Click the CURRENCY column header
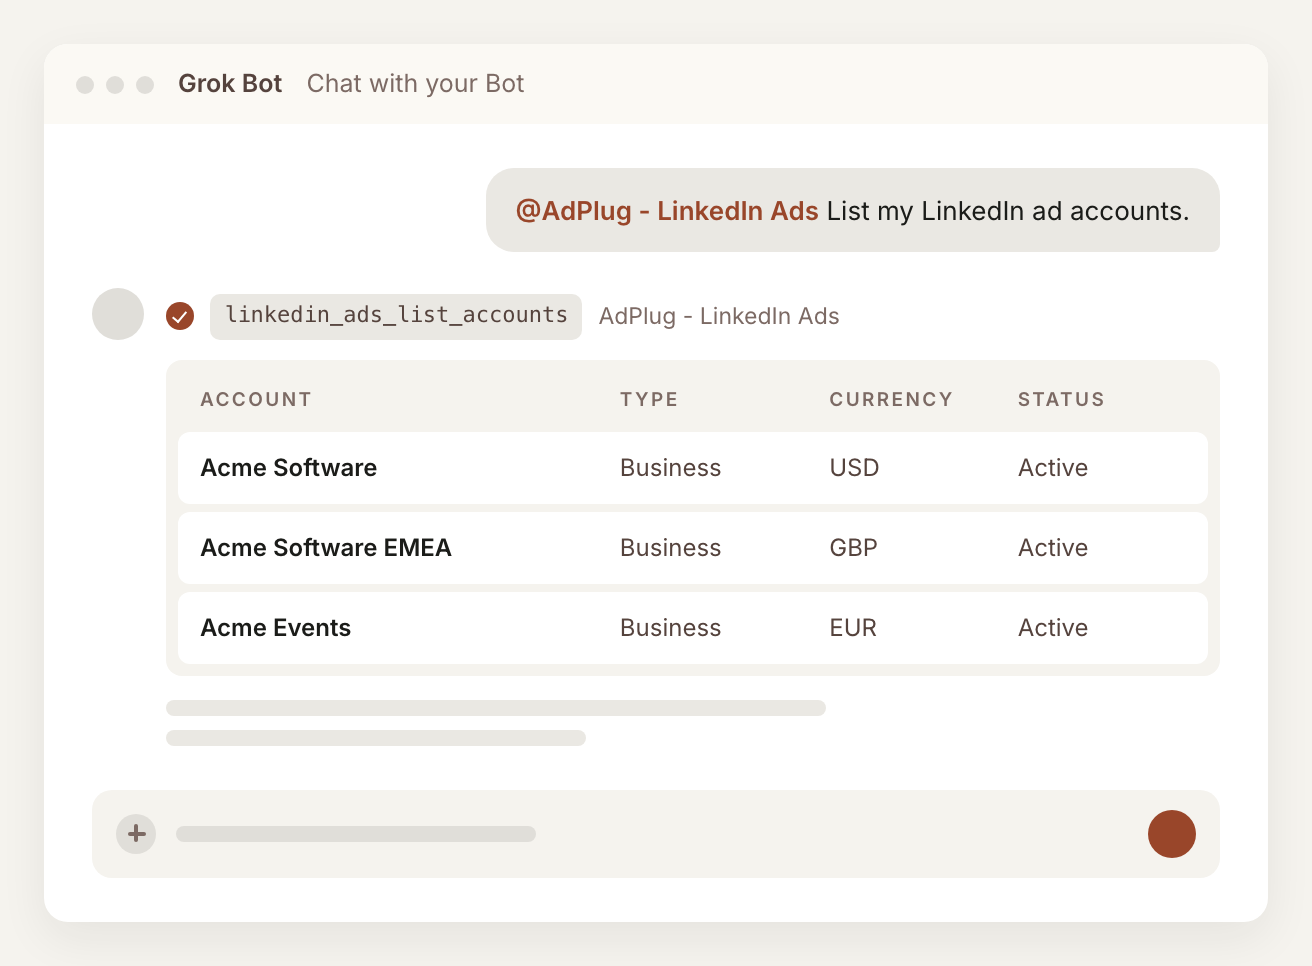This screenshot has height=966, width=1312. click(x=891, y=399)
